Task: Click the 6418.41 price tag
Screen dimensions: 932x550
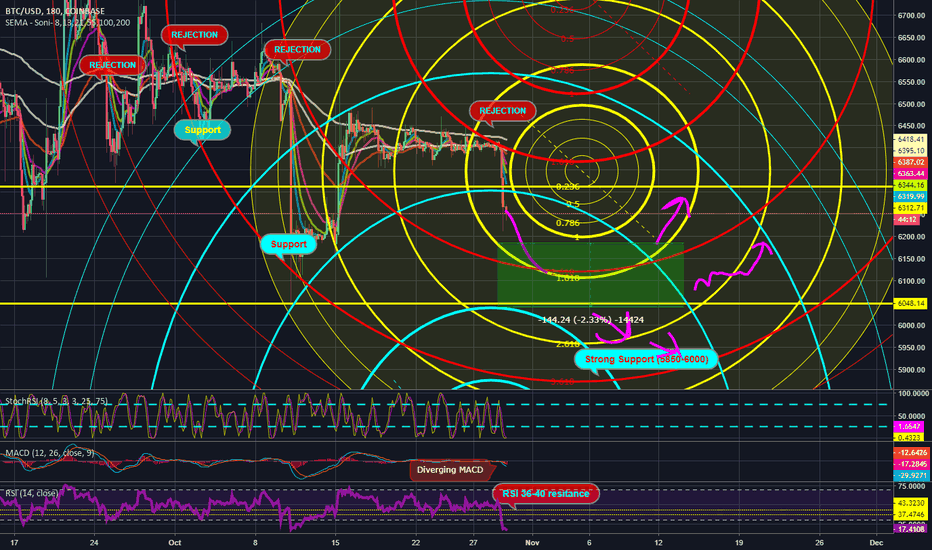Action: [x=910, y=139]
